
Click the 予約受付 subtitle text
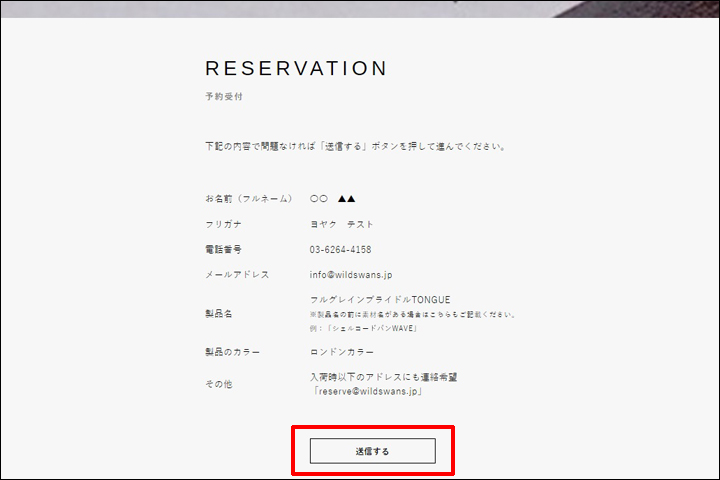[224, 97]
